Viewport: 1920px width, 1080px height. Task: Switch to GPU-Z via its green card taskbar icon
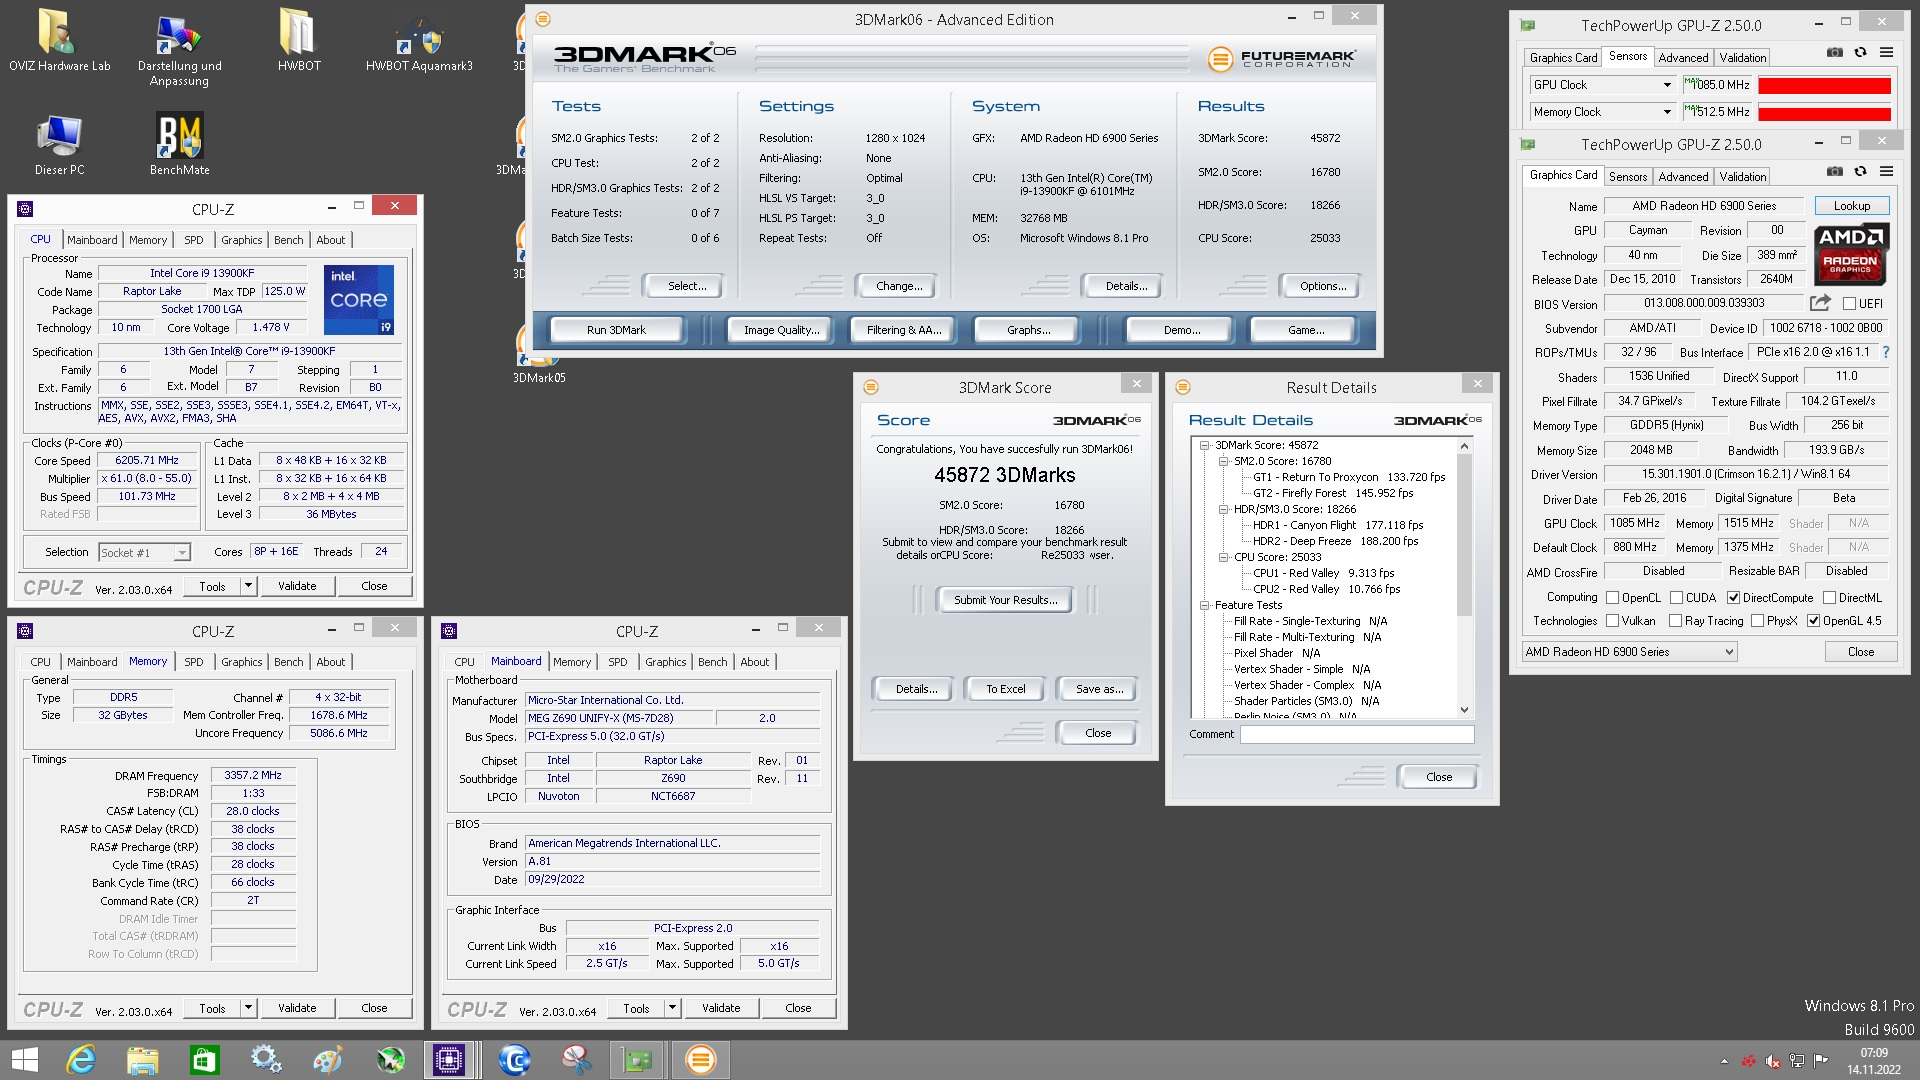click(x=637, y=1060)
